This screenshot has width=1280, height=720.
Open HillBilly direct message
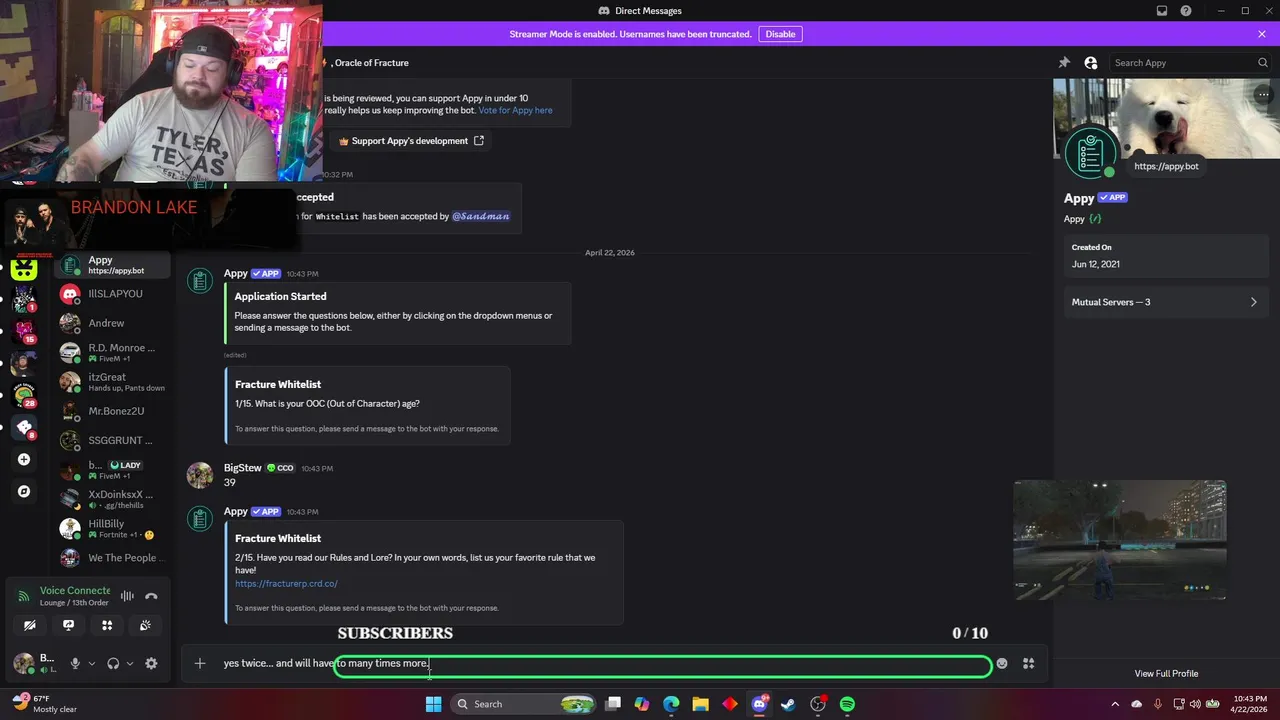pos(112,528)
